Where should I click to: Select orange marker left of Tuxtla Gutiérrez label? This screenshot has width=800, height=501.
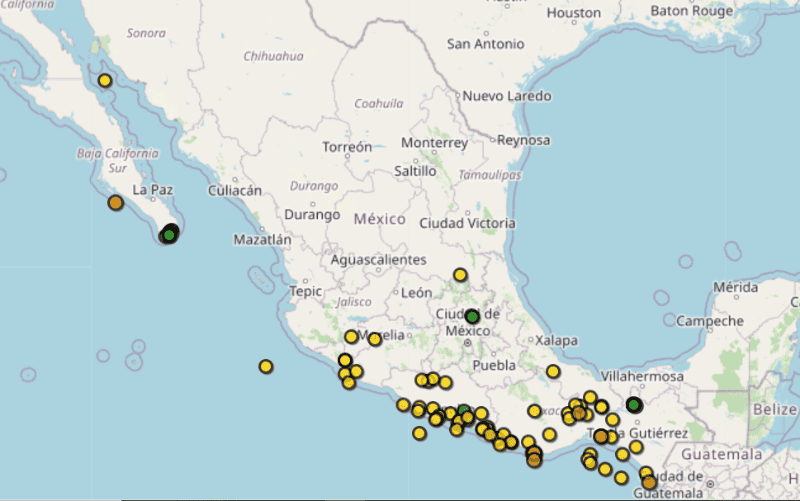pos(601,436)
